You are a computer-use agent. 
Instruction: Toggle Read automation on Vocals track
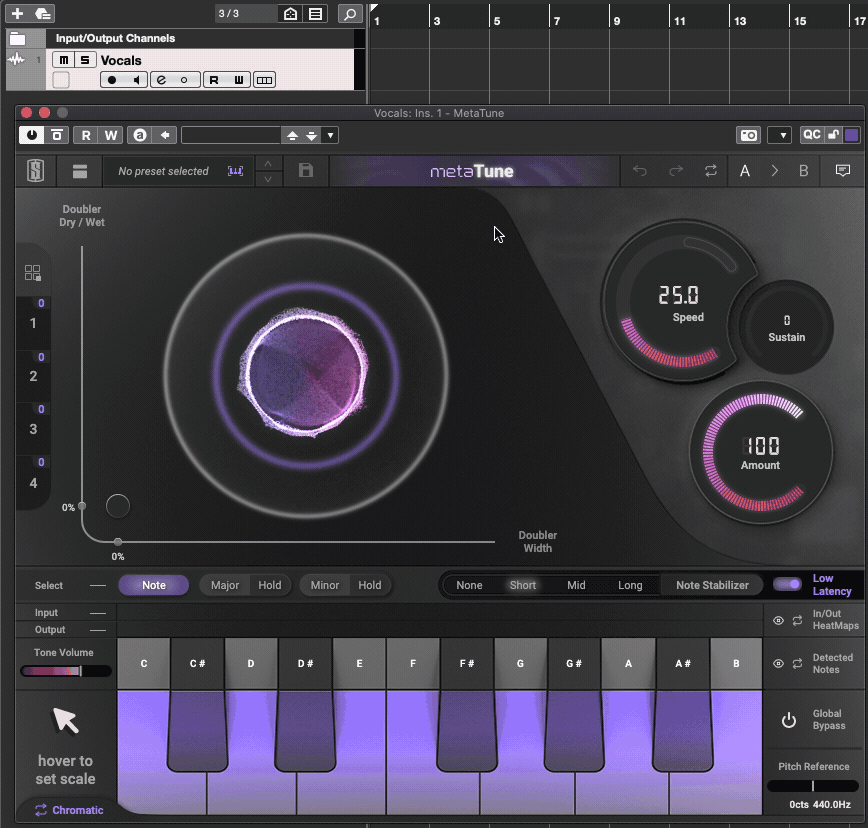pos(214,80)
